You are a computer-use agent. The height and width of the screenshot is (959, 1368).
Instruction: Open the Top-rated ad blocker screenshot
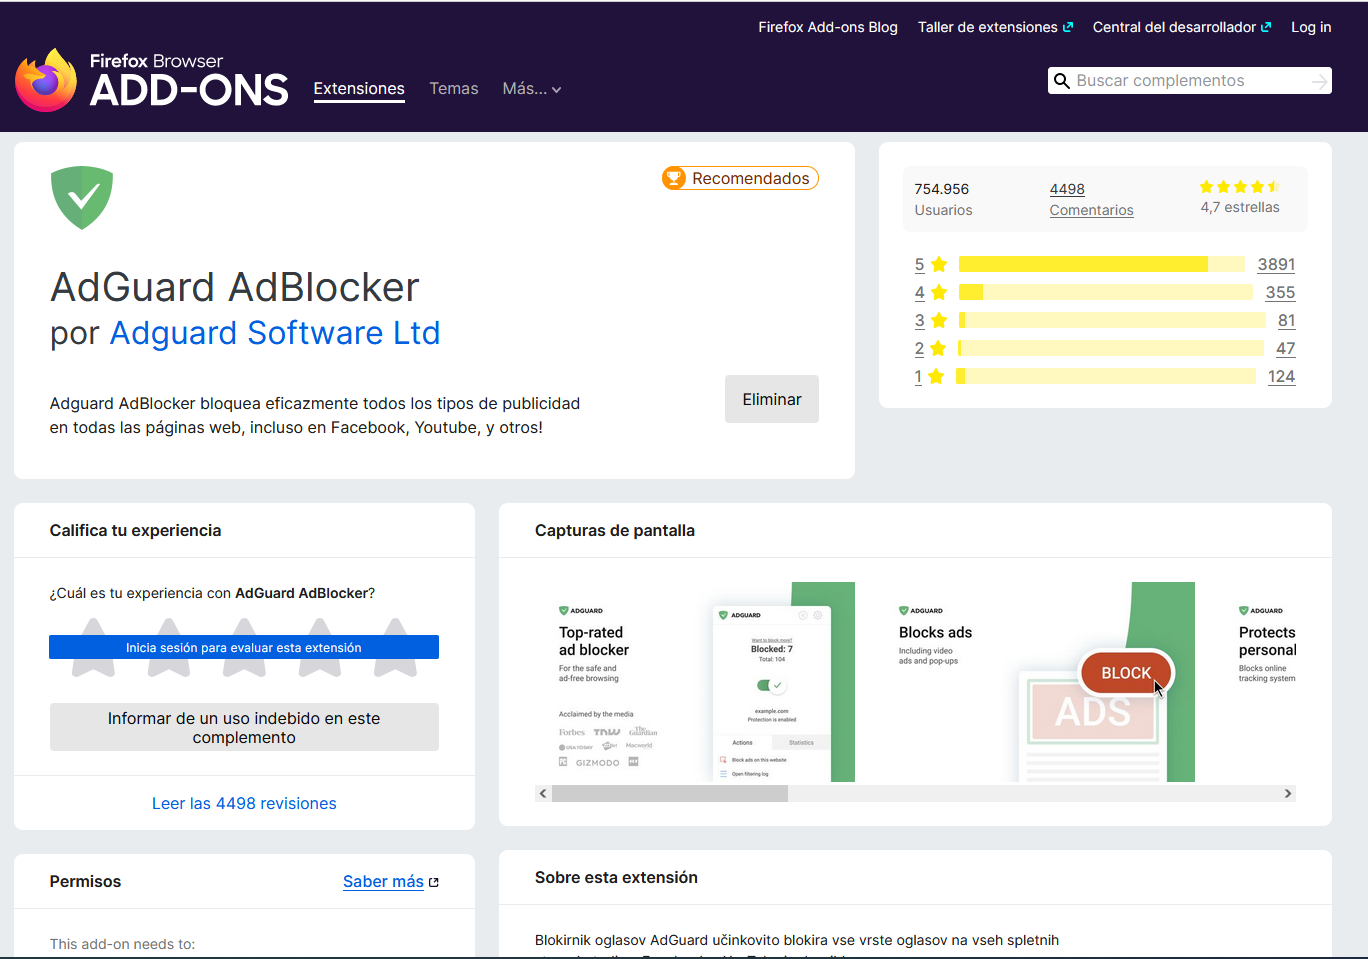click(x=695, y=682)
